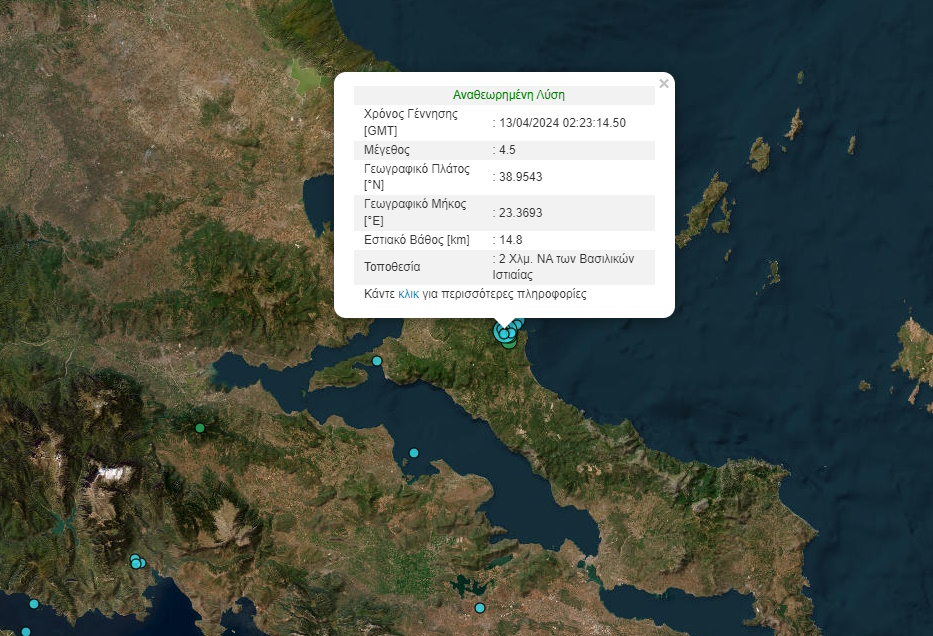Viewport: 933px width, 636px height.
Task: Click the magnitude value '4.5'
Action: pyautogui.click(x=507, y=150)
